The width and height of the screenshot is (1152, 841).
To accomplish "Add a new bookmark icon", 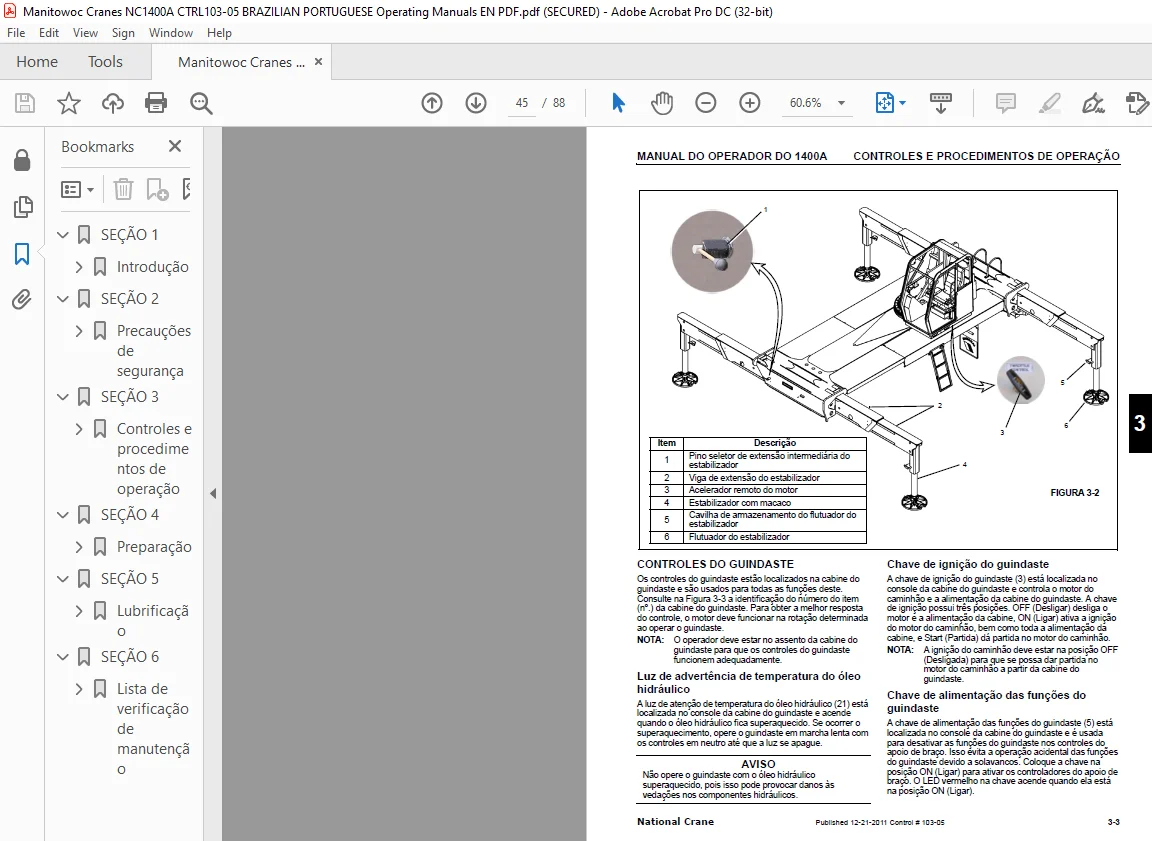I will (x=157, y=190).
